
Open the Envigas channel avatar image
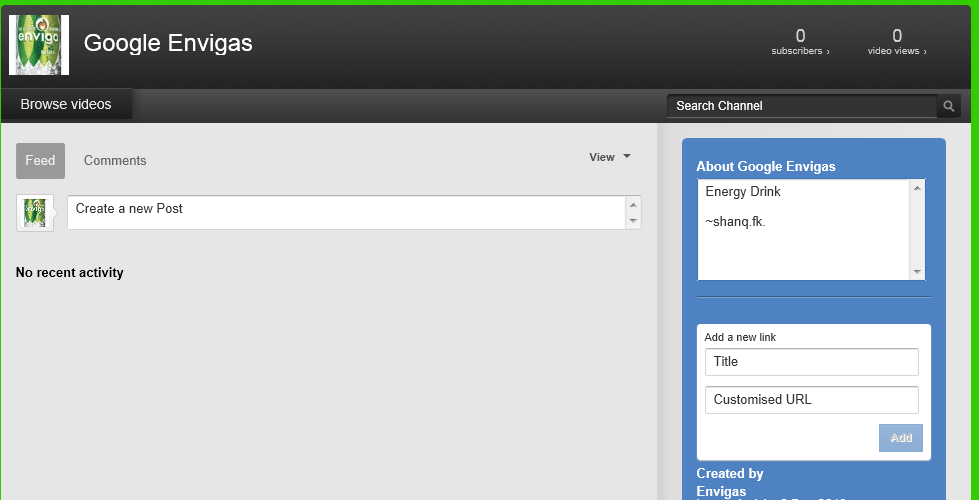(39, 45)
